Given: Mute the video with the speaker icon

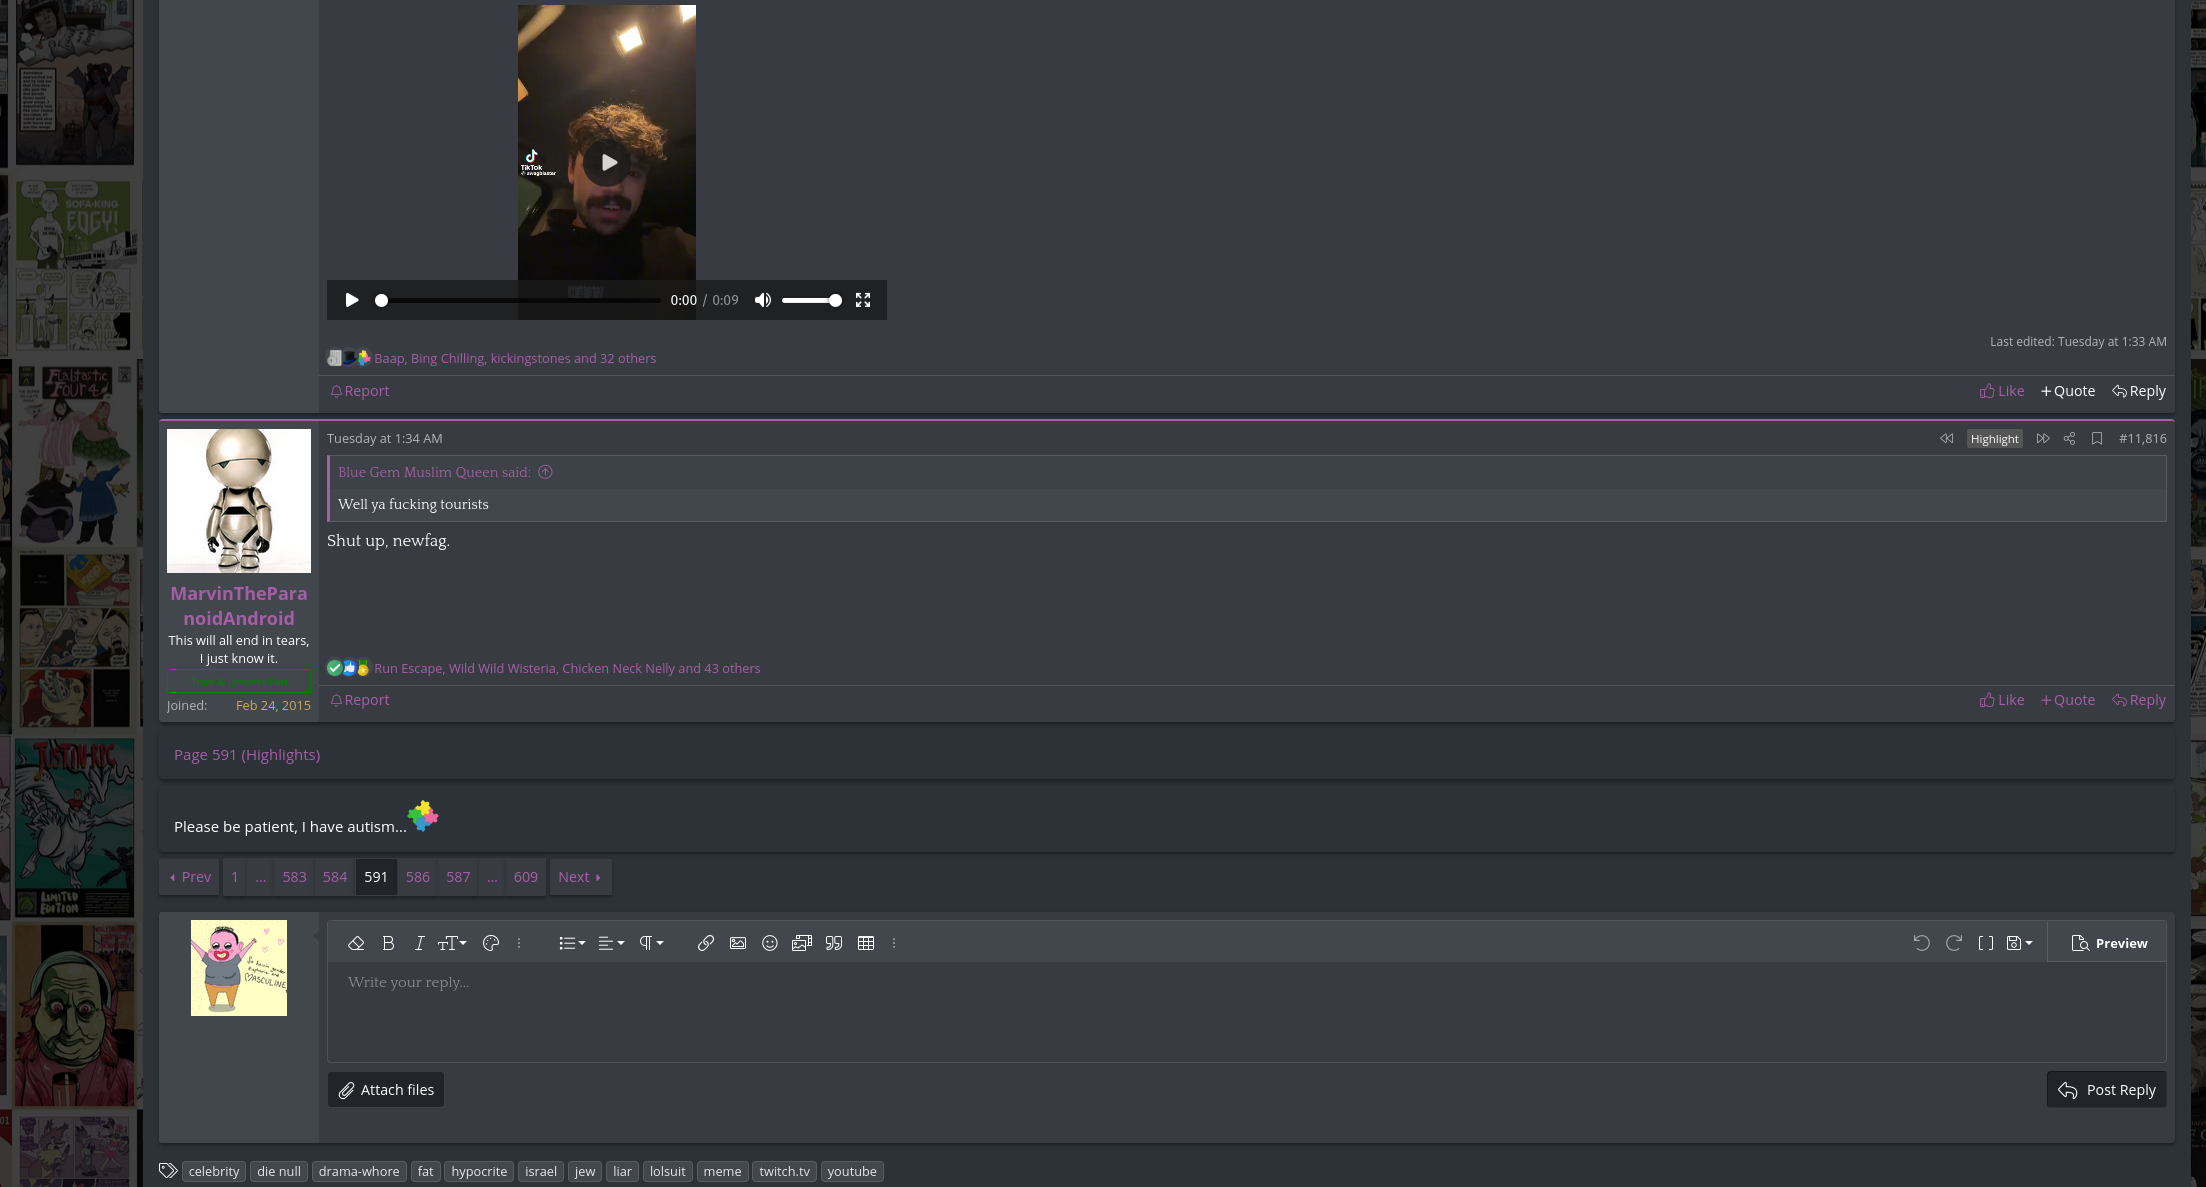Looking at the screenshot, I should pyautogui.click(x=763, y=300).
